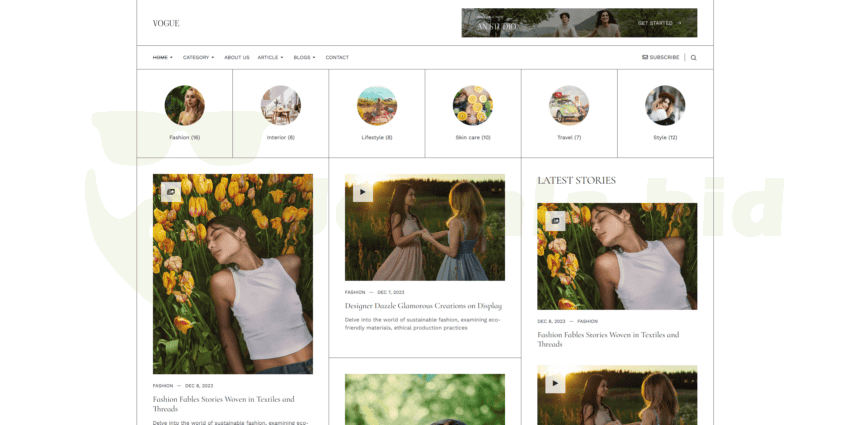Click the gallery icon on tulip post
Screen dimensions: 850x425
click(171, 191)
